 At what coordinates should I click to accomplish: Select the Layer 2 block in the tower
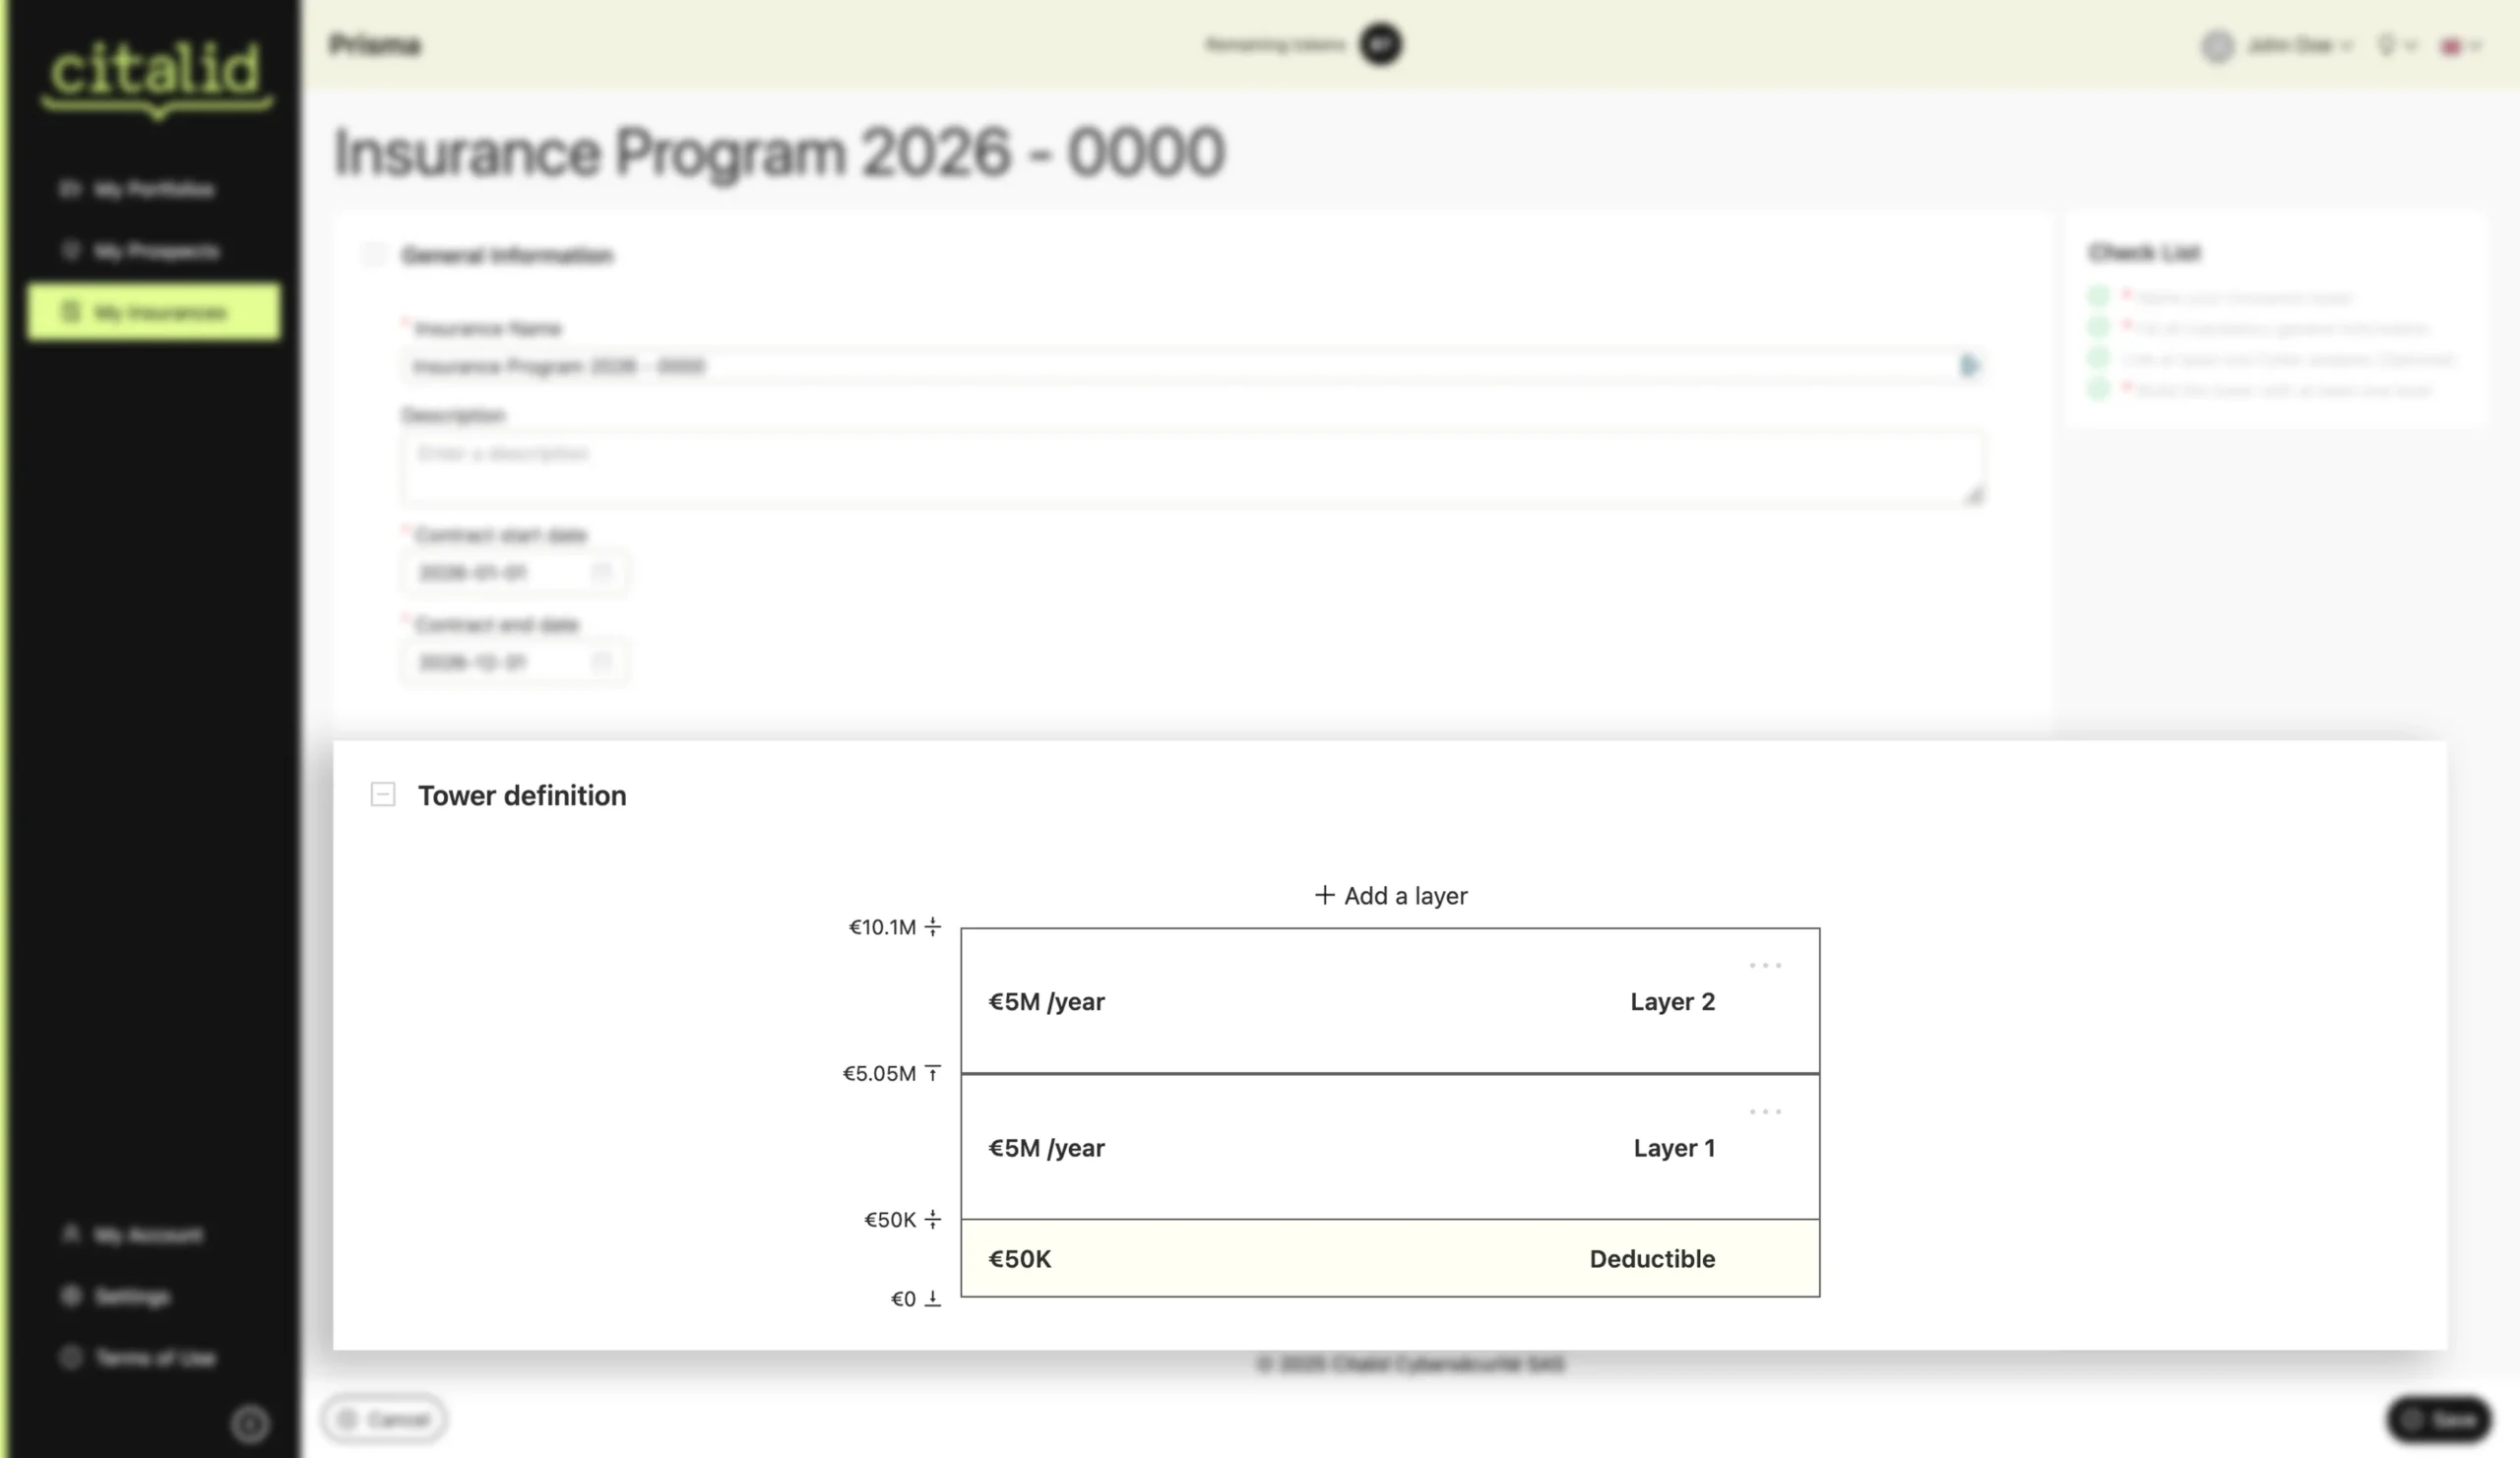point(1390,1001)
